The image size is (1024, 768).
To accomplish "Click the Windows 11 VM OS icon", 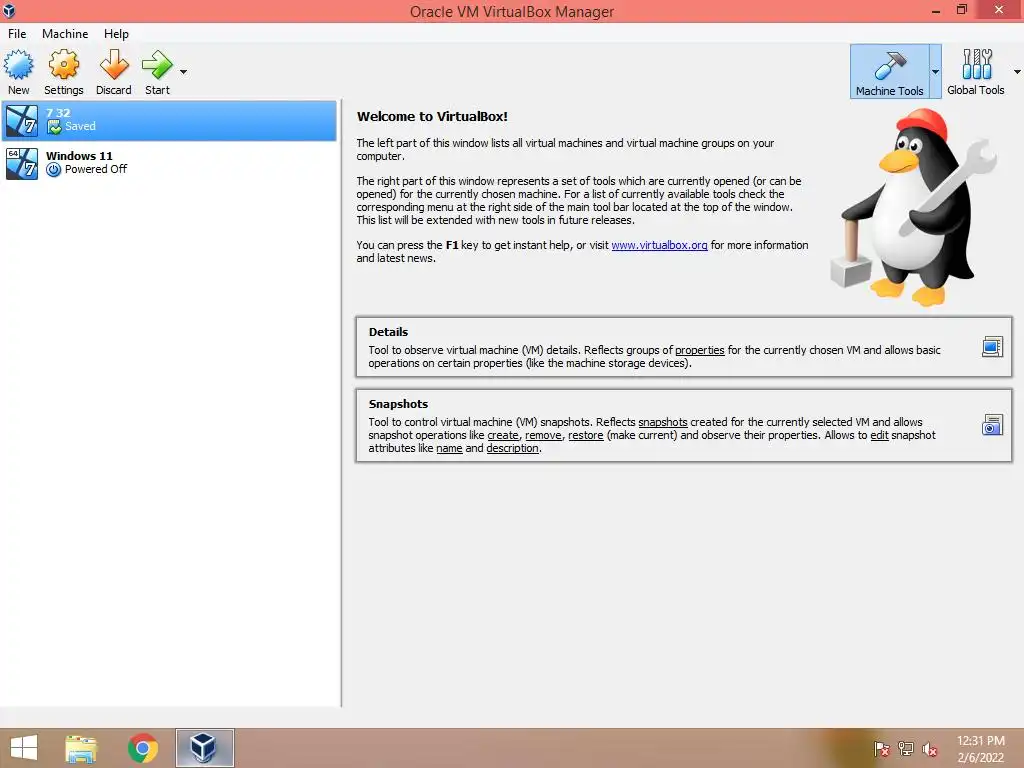I will (x=22, y=163).
